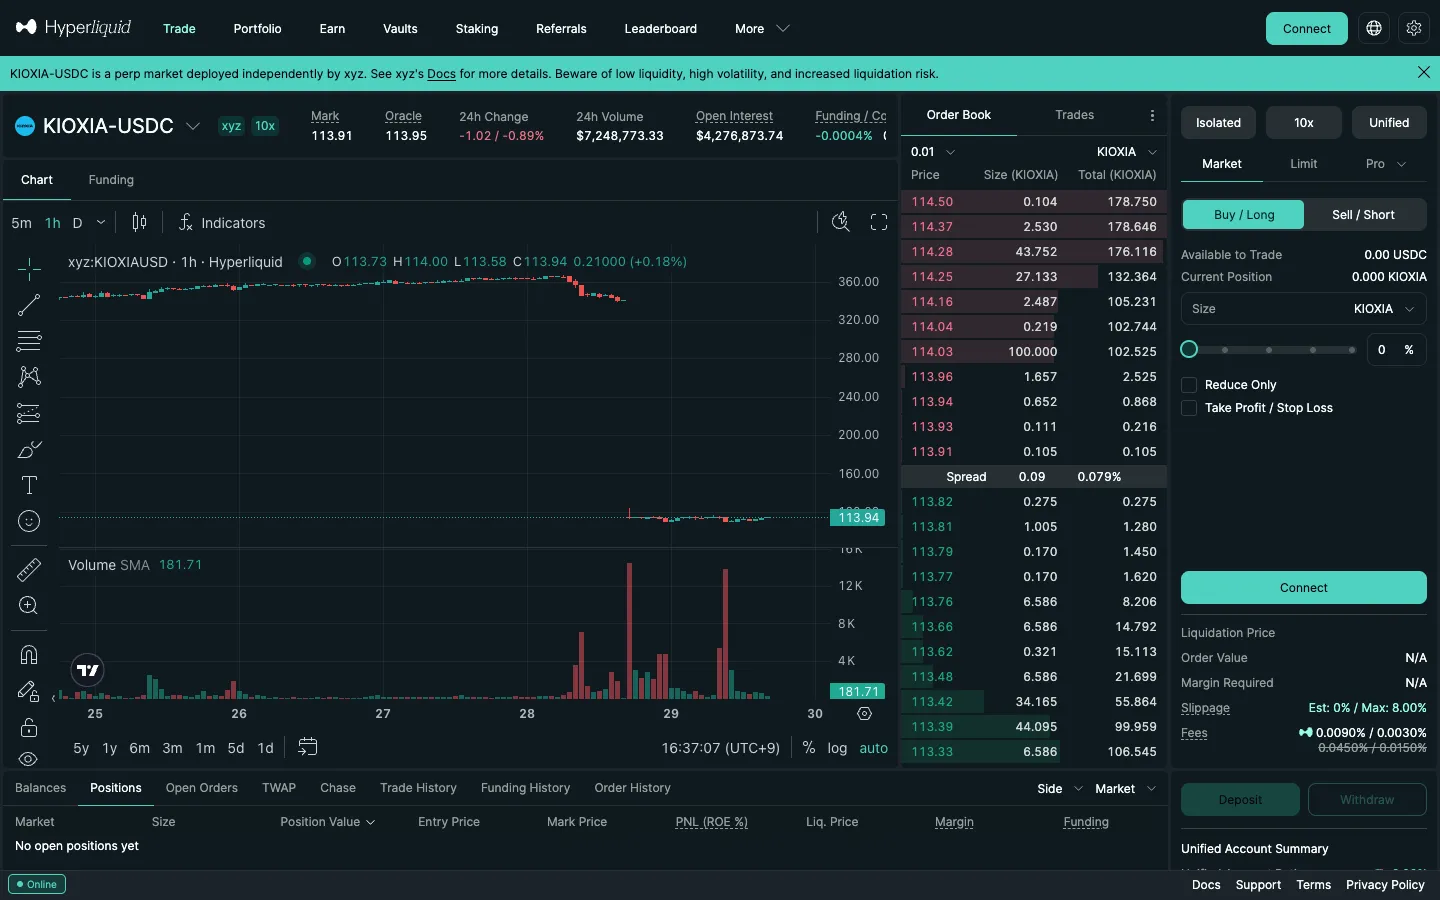
Task: Expand the KIOXIA-USDC market selector
Action: (193, 126)
